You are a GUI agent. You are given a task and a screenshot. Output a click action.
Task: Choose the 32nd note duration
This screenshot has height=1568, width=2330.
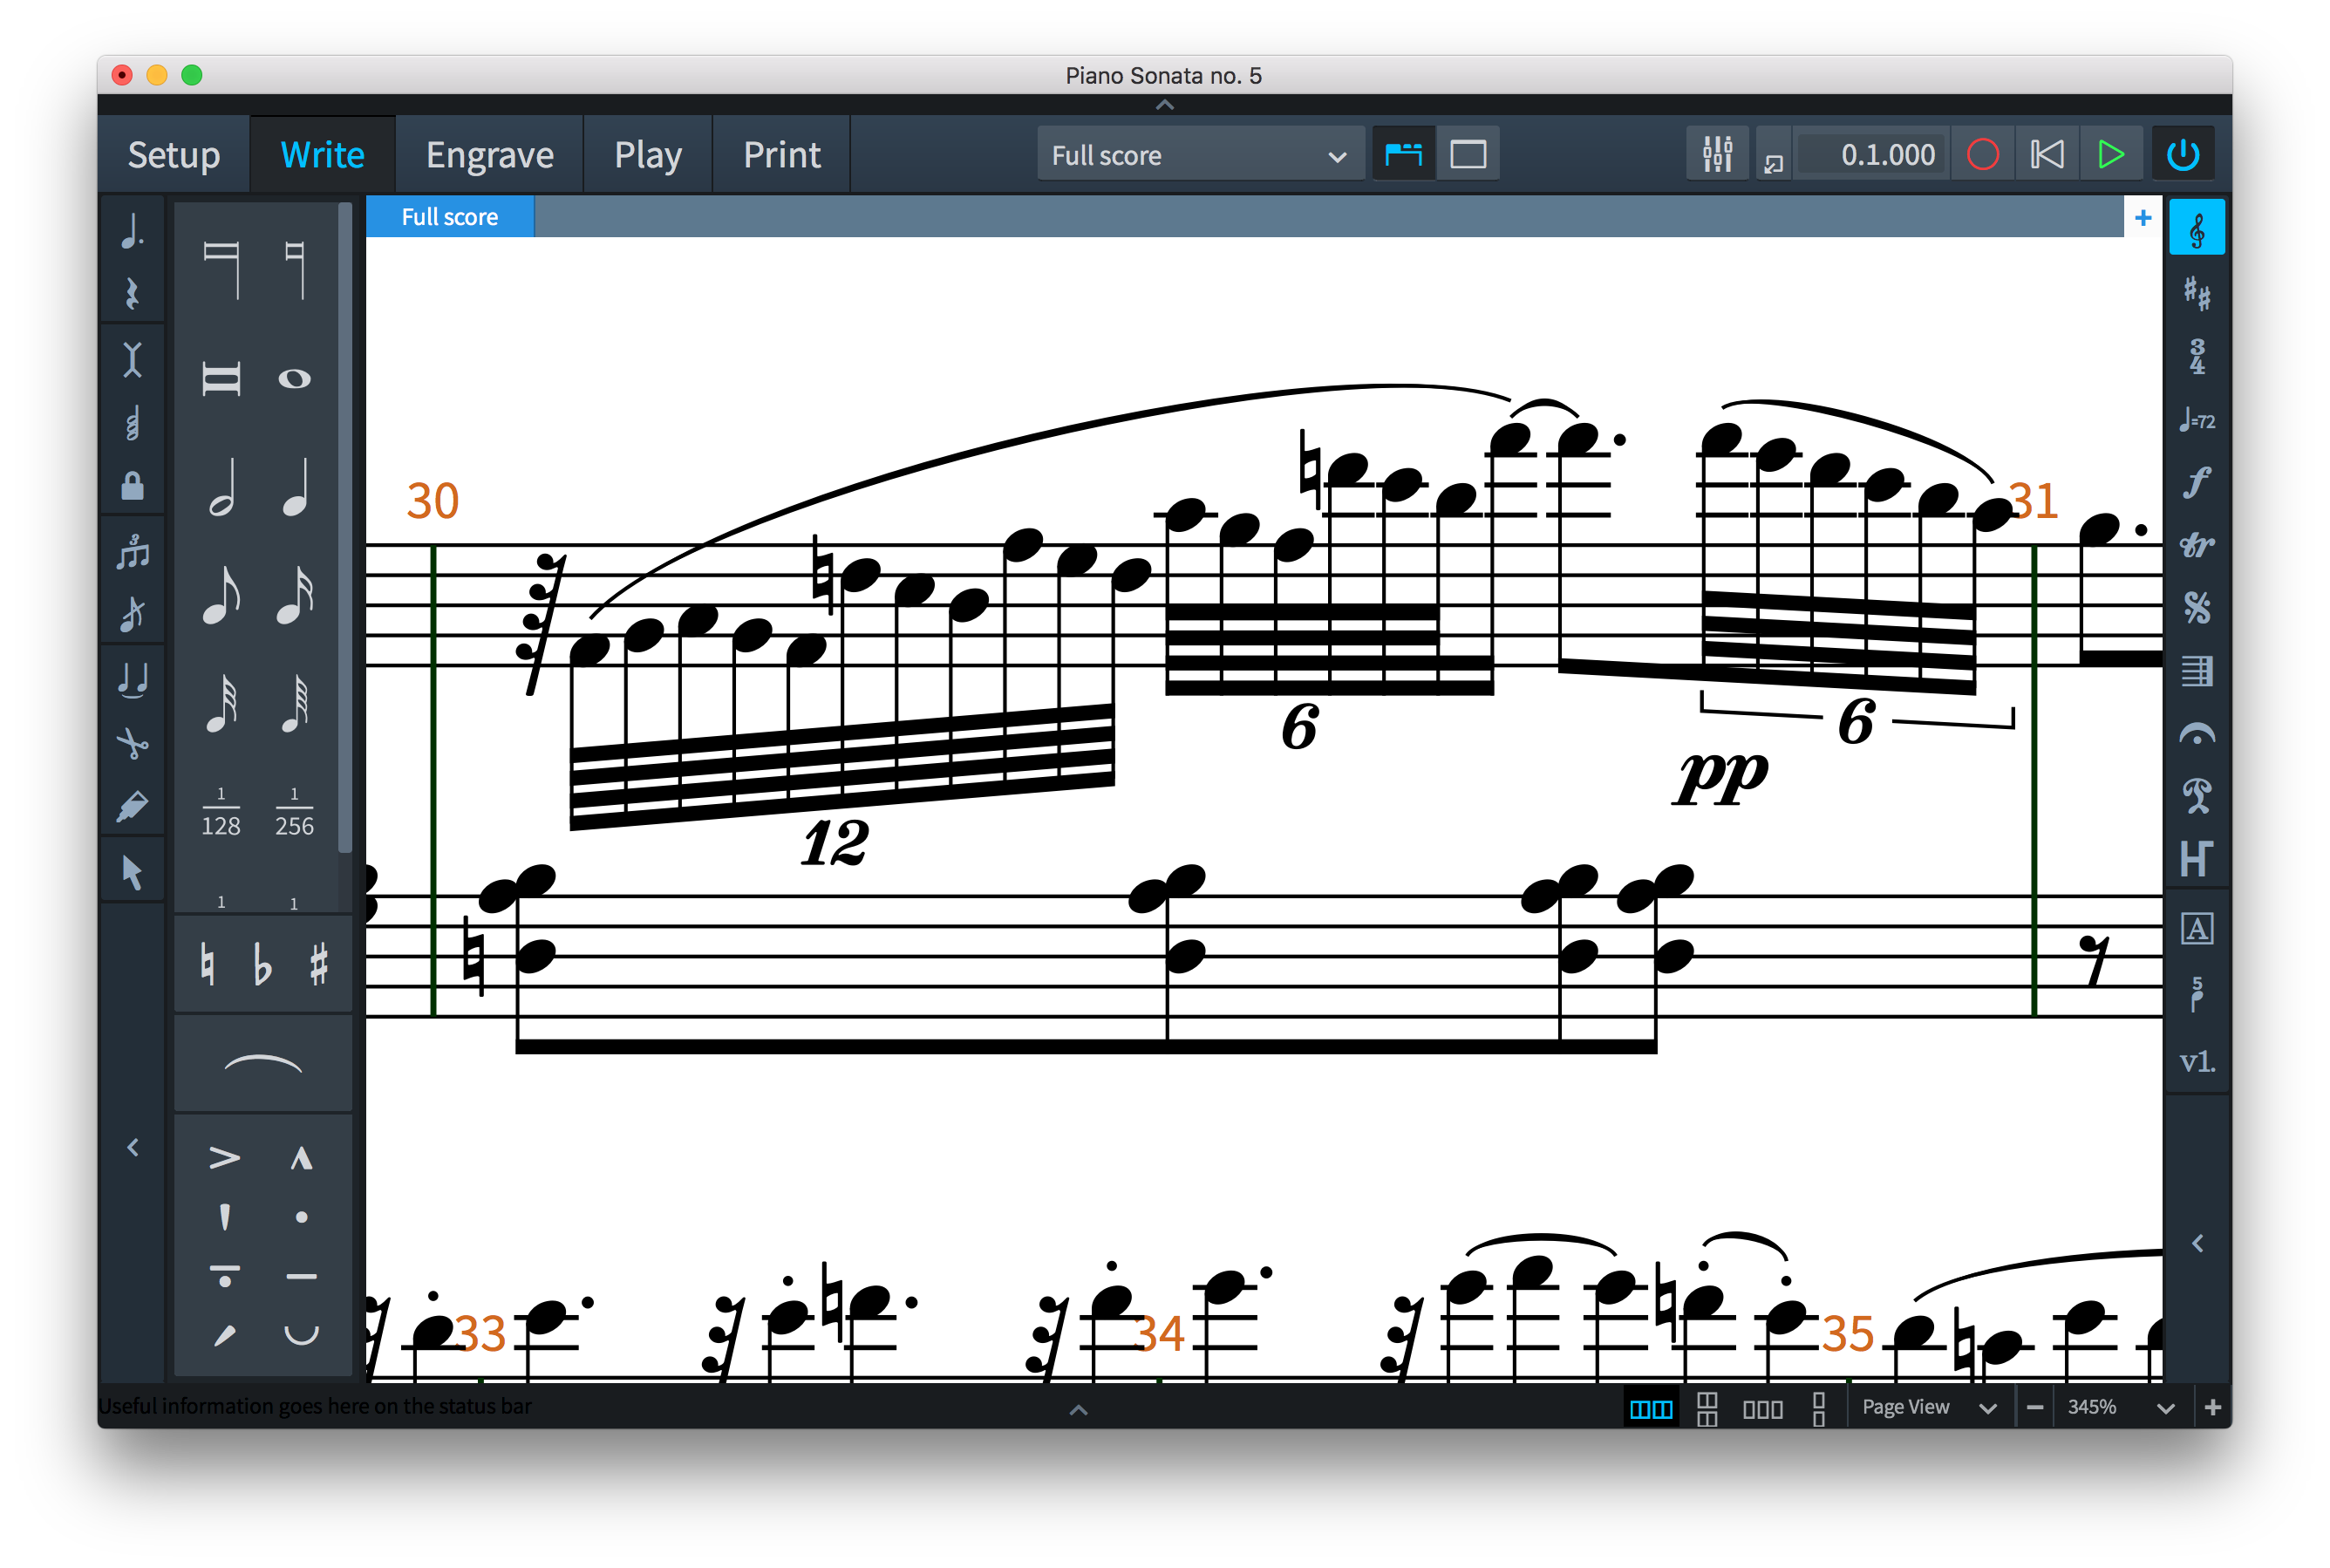pos(221,703)
